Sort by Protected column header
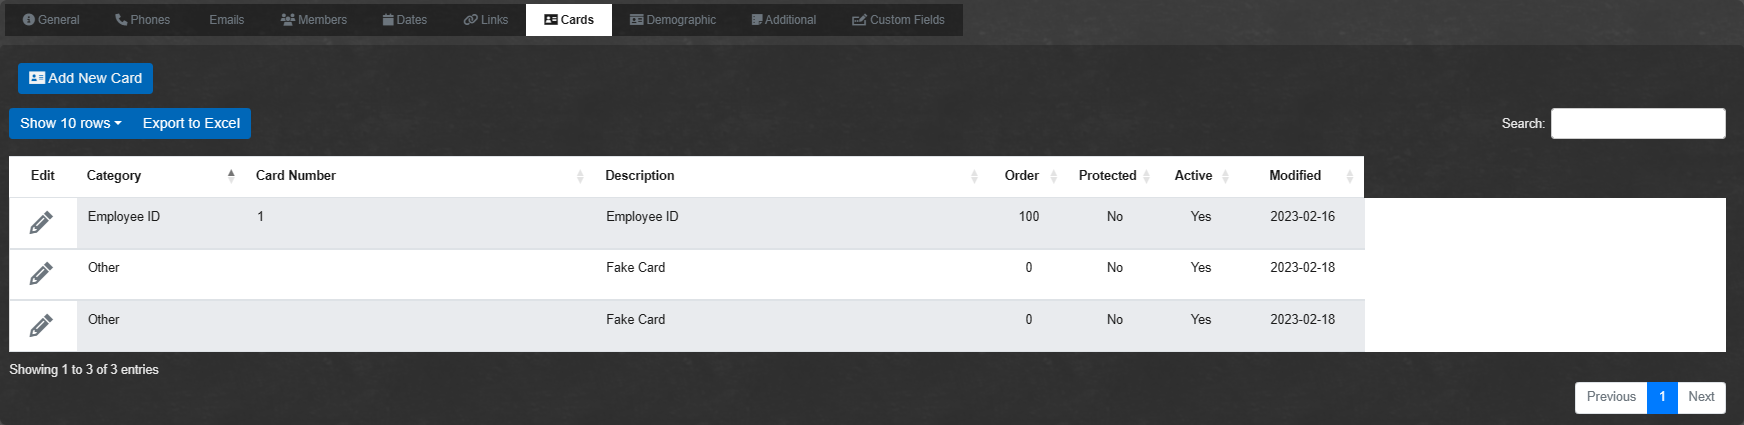 (1107, 176)
